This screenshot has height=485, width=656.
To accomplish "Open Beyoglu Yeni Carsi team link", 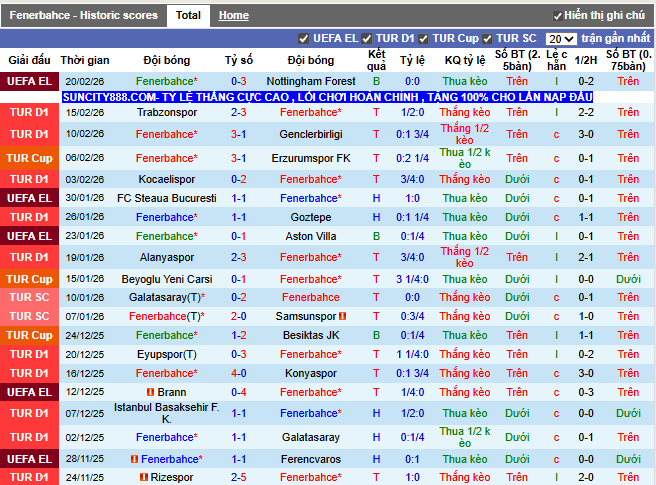I will [x=167, y=279].
